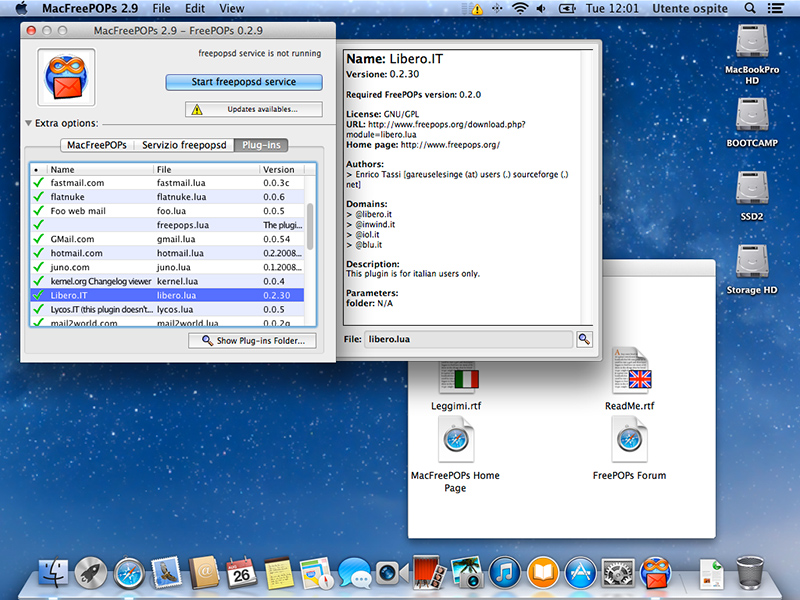This screenshot has height=600, width=800.
Task: Click the MacFreePOPs application logo icon
Action: [x=66, y=78]
